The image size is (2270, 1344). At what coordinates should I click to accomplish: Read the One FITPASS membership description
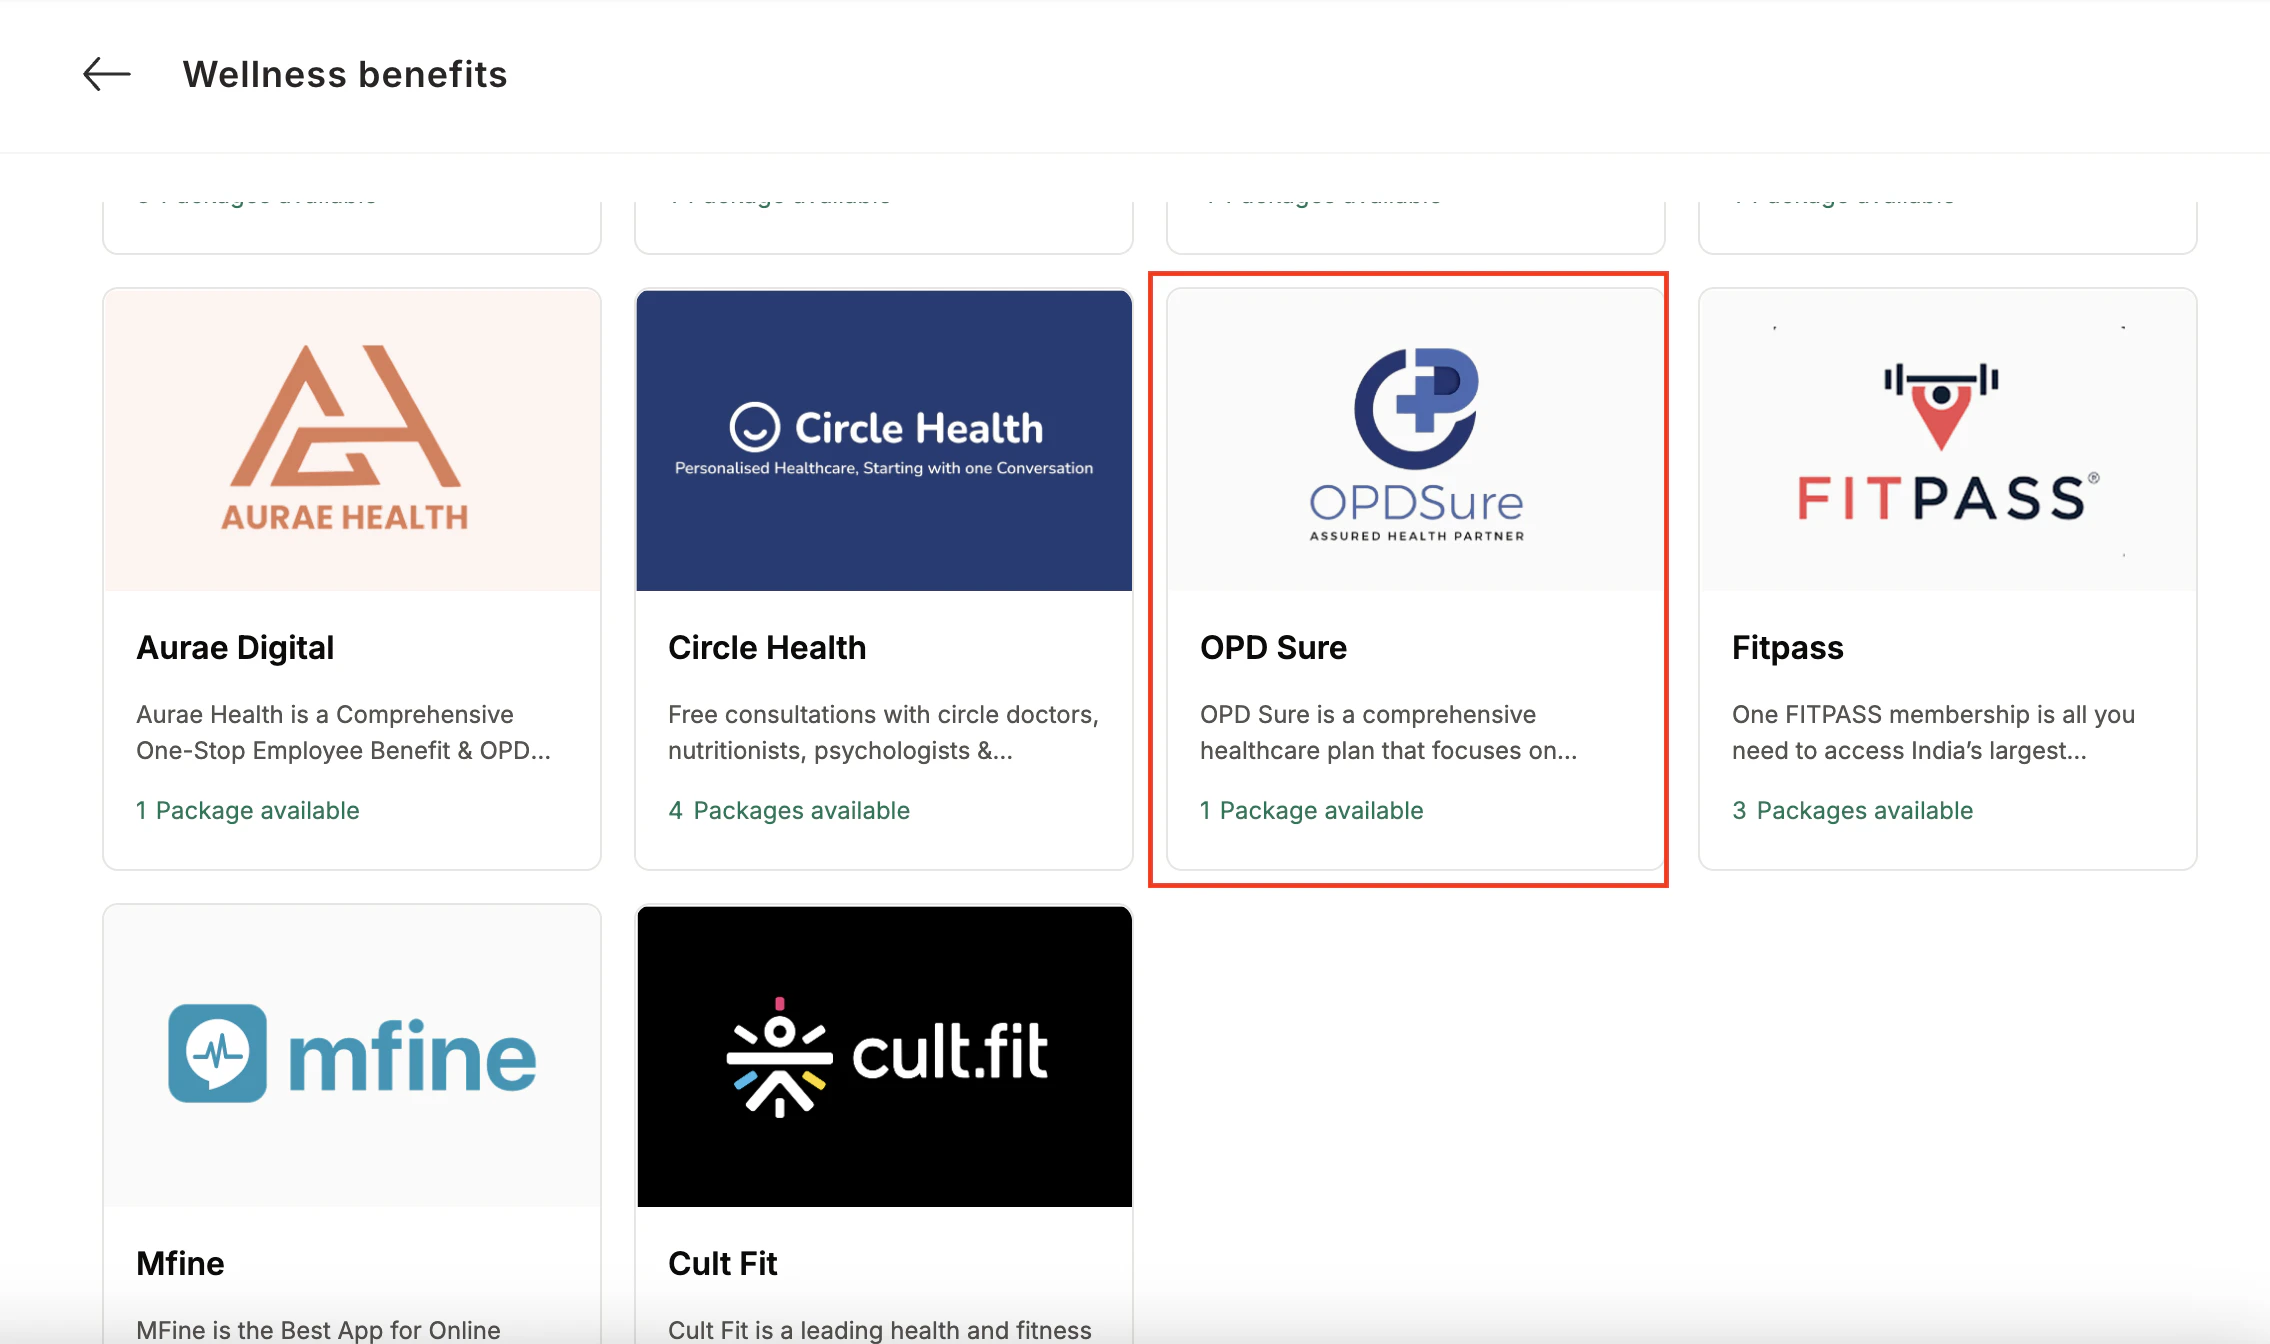point(1933,732)
